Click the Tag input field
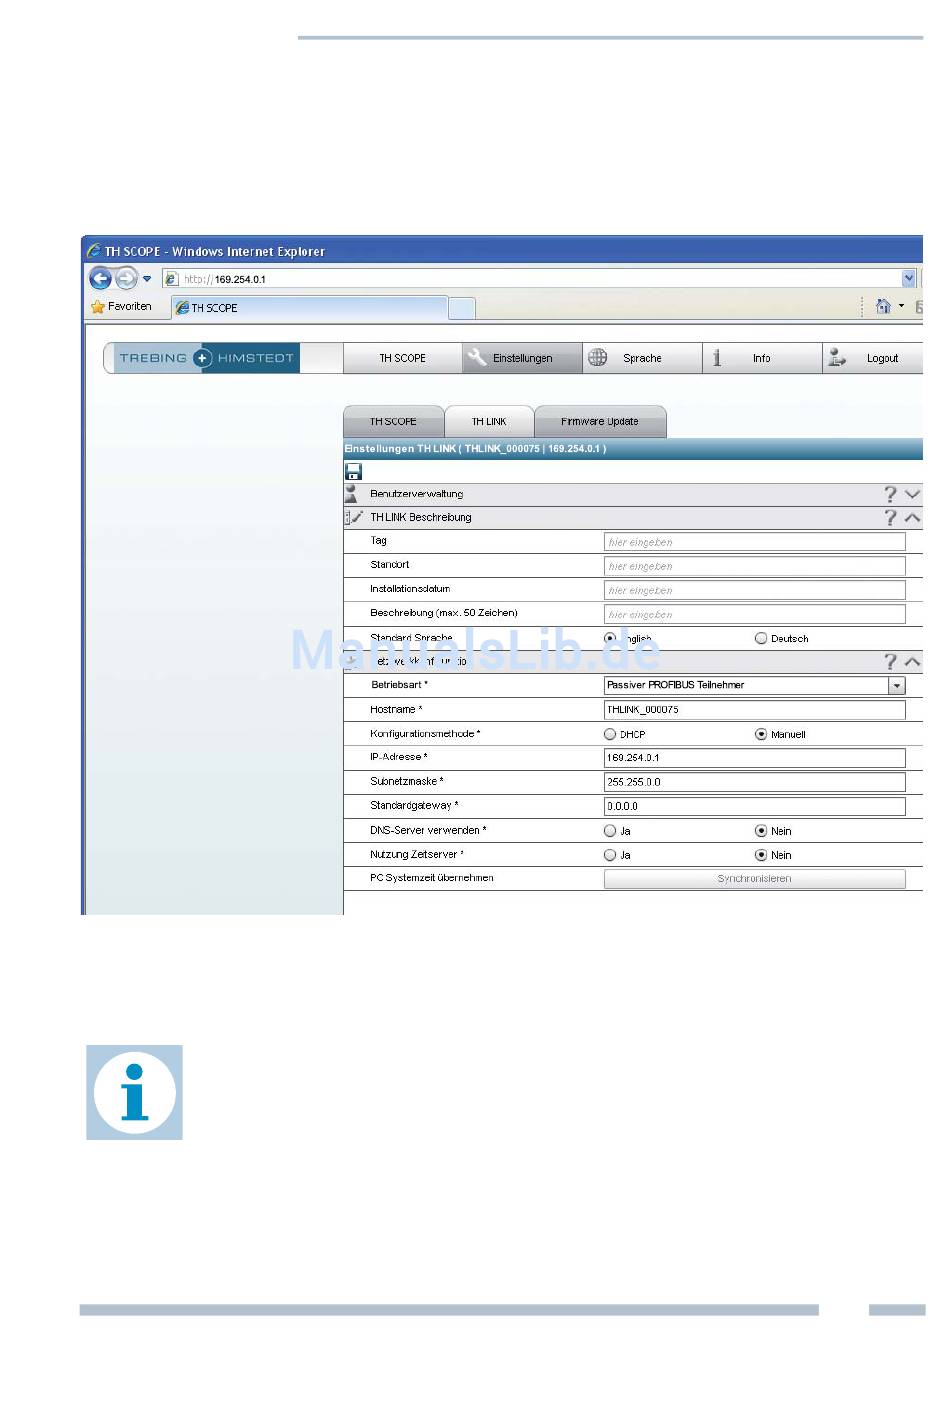 point(754,542)
